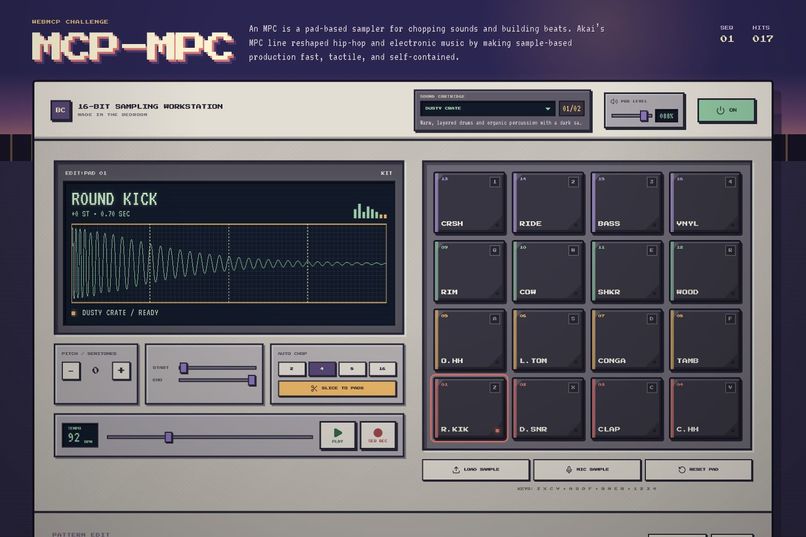This screenshot has height=537, width=806.
Task: Hit the D.SNR pad
Action: click(548, 409)
